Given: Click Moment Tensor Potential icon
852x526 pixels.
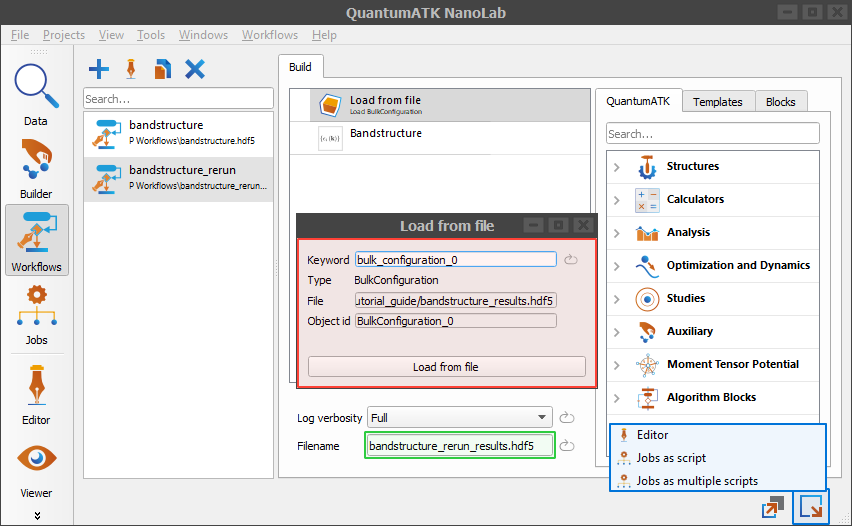Looking at the screenshot, I should (x=647, y=365).
